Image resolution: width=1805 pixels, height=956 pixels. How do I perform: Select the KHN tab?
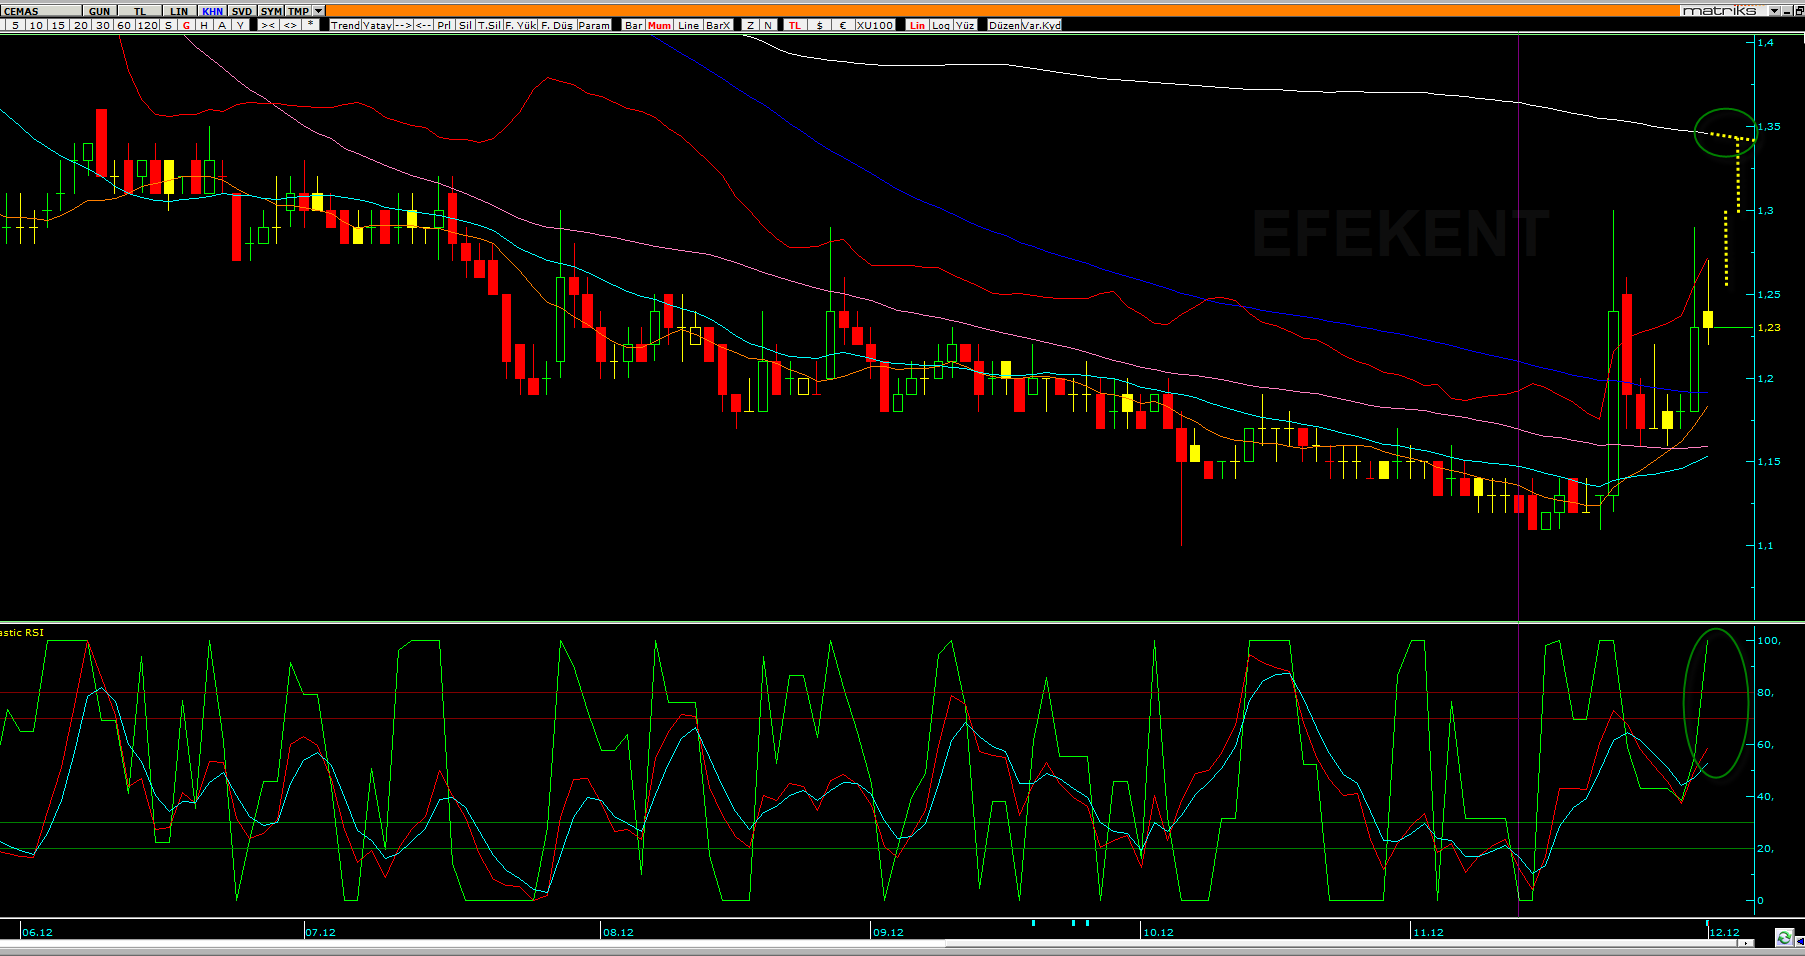(212, 11)
